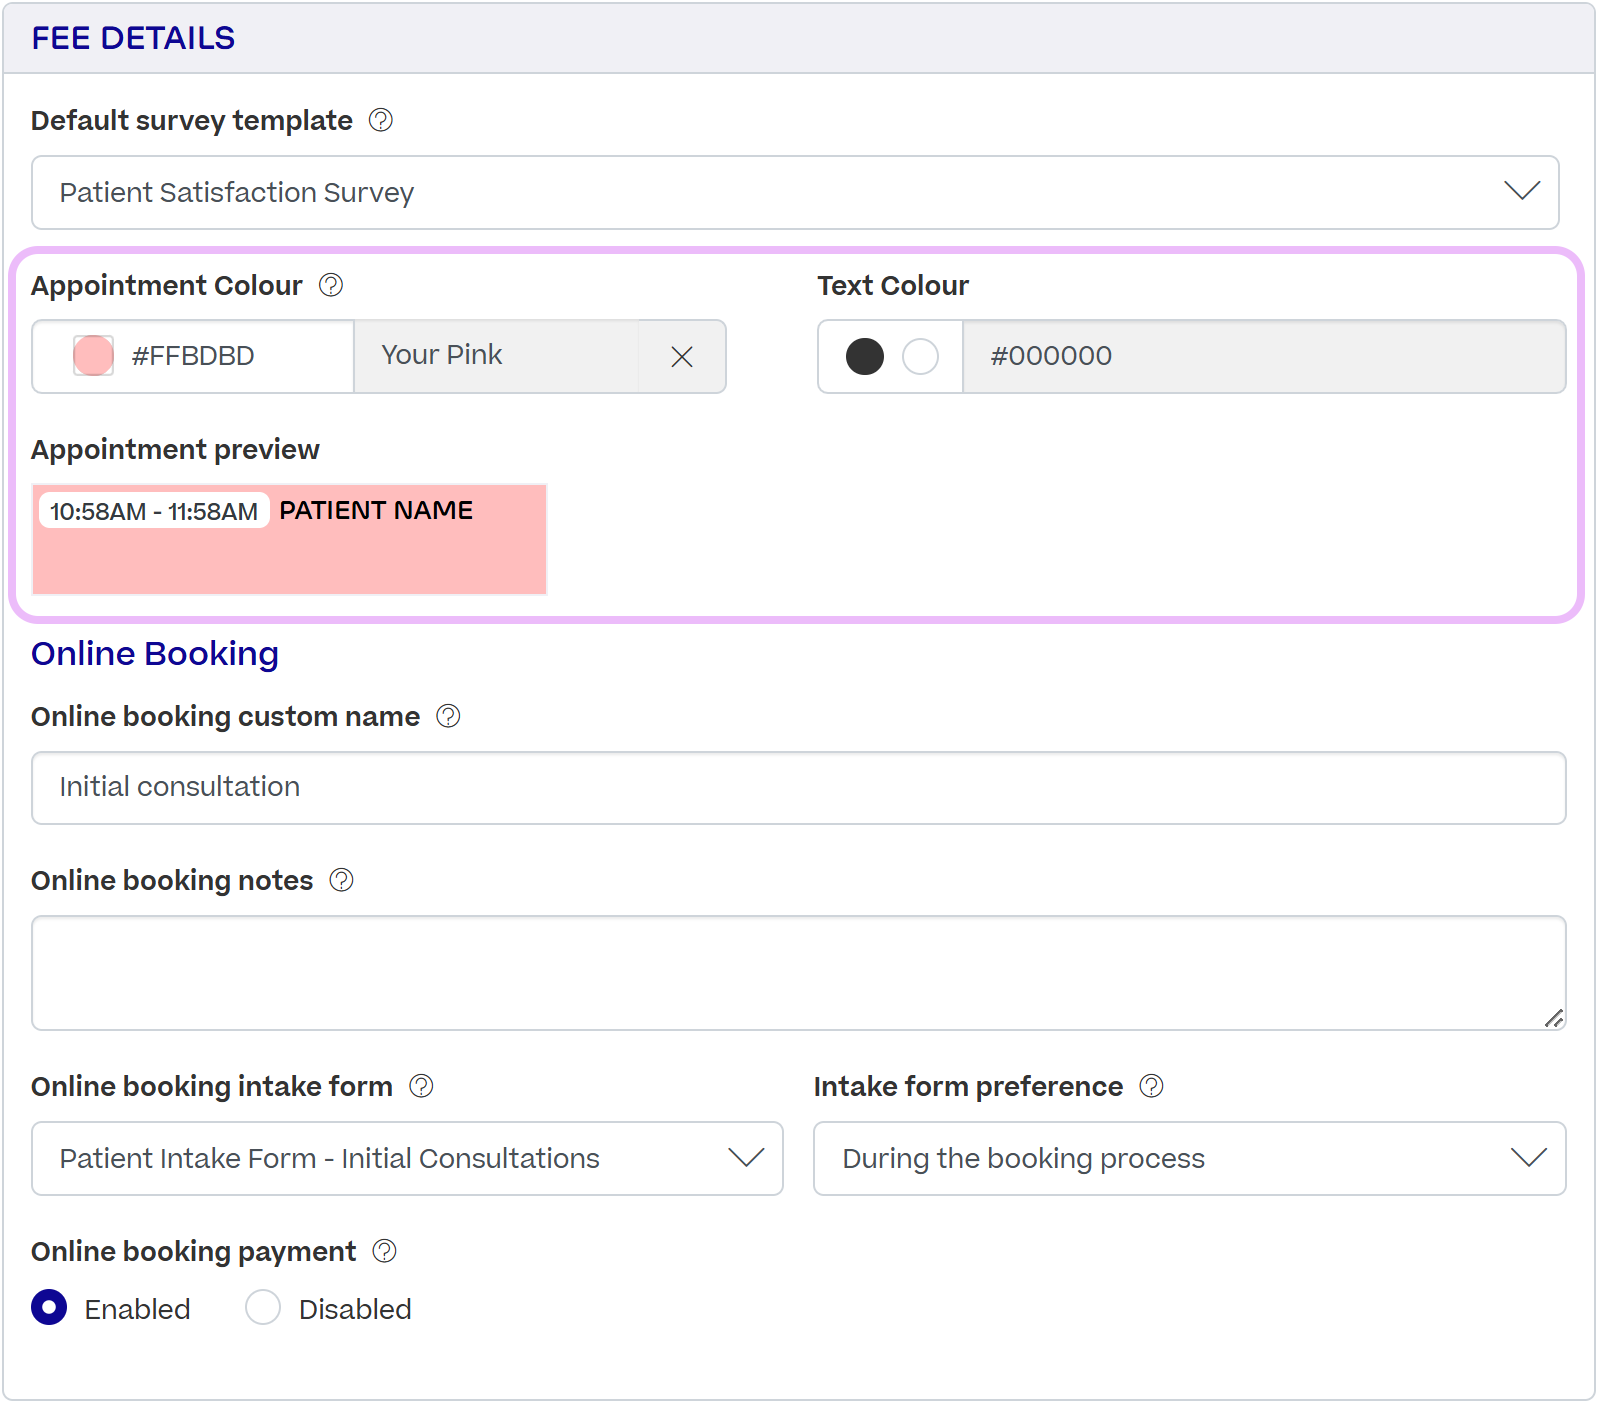The image size is (1598, 1404).
Task: Choose the black text colour option
Action: coord(865,356)
